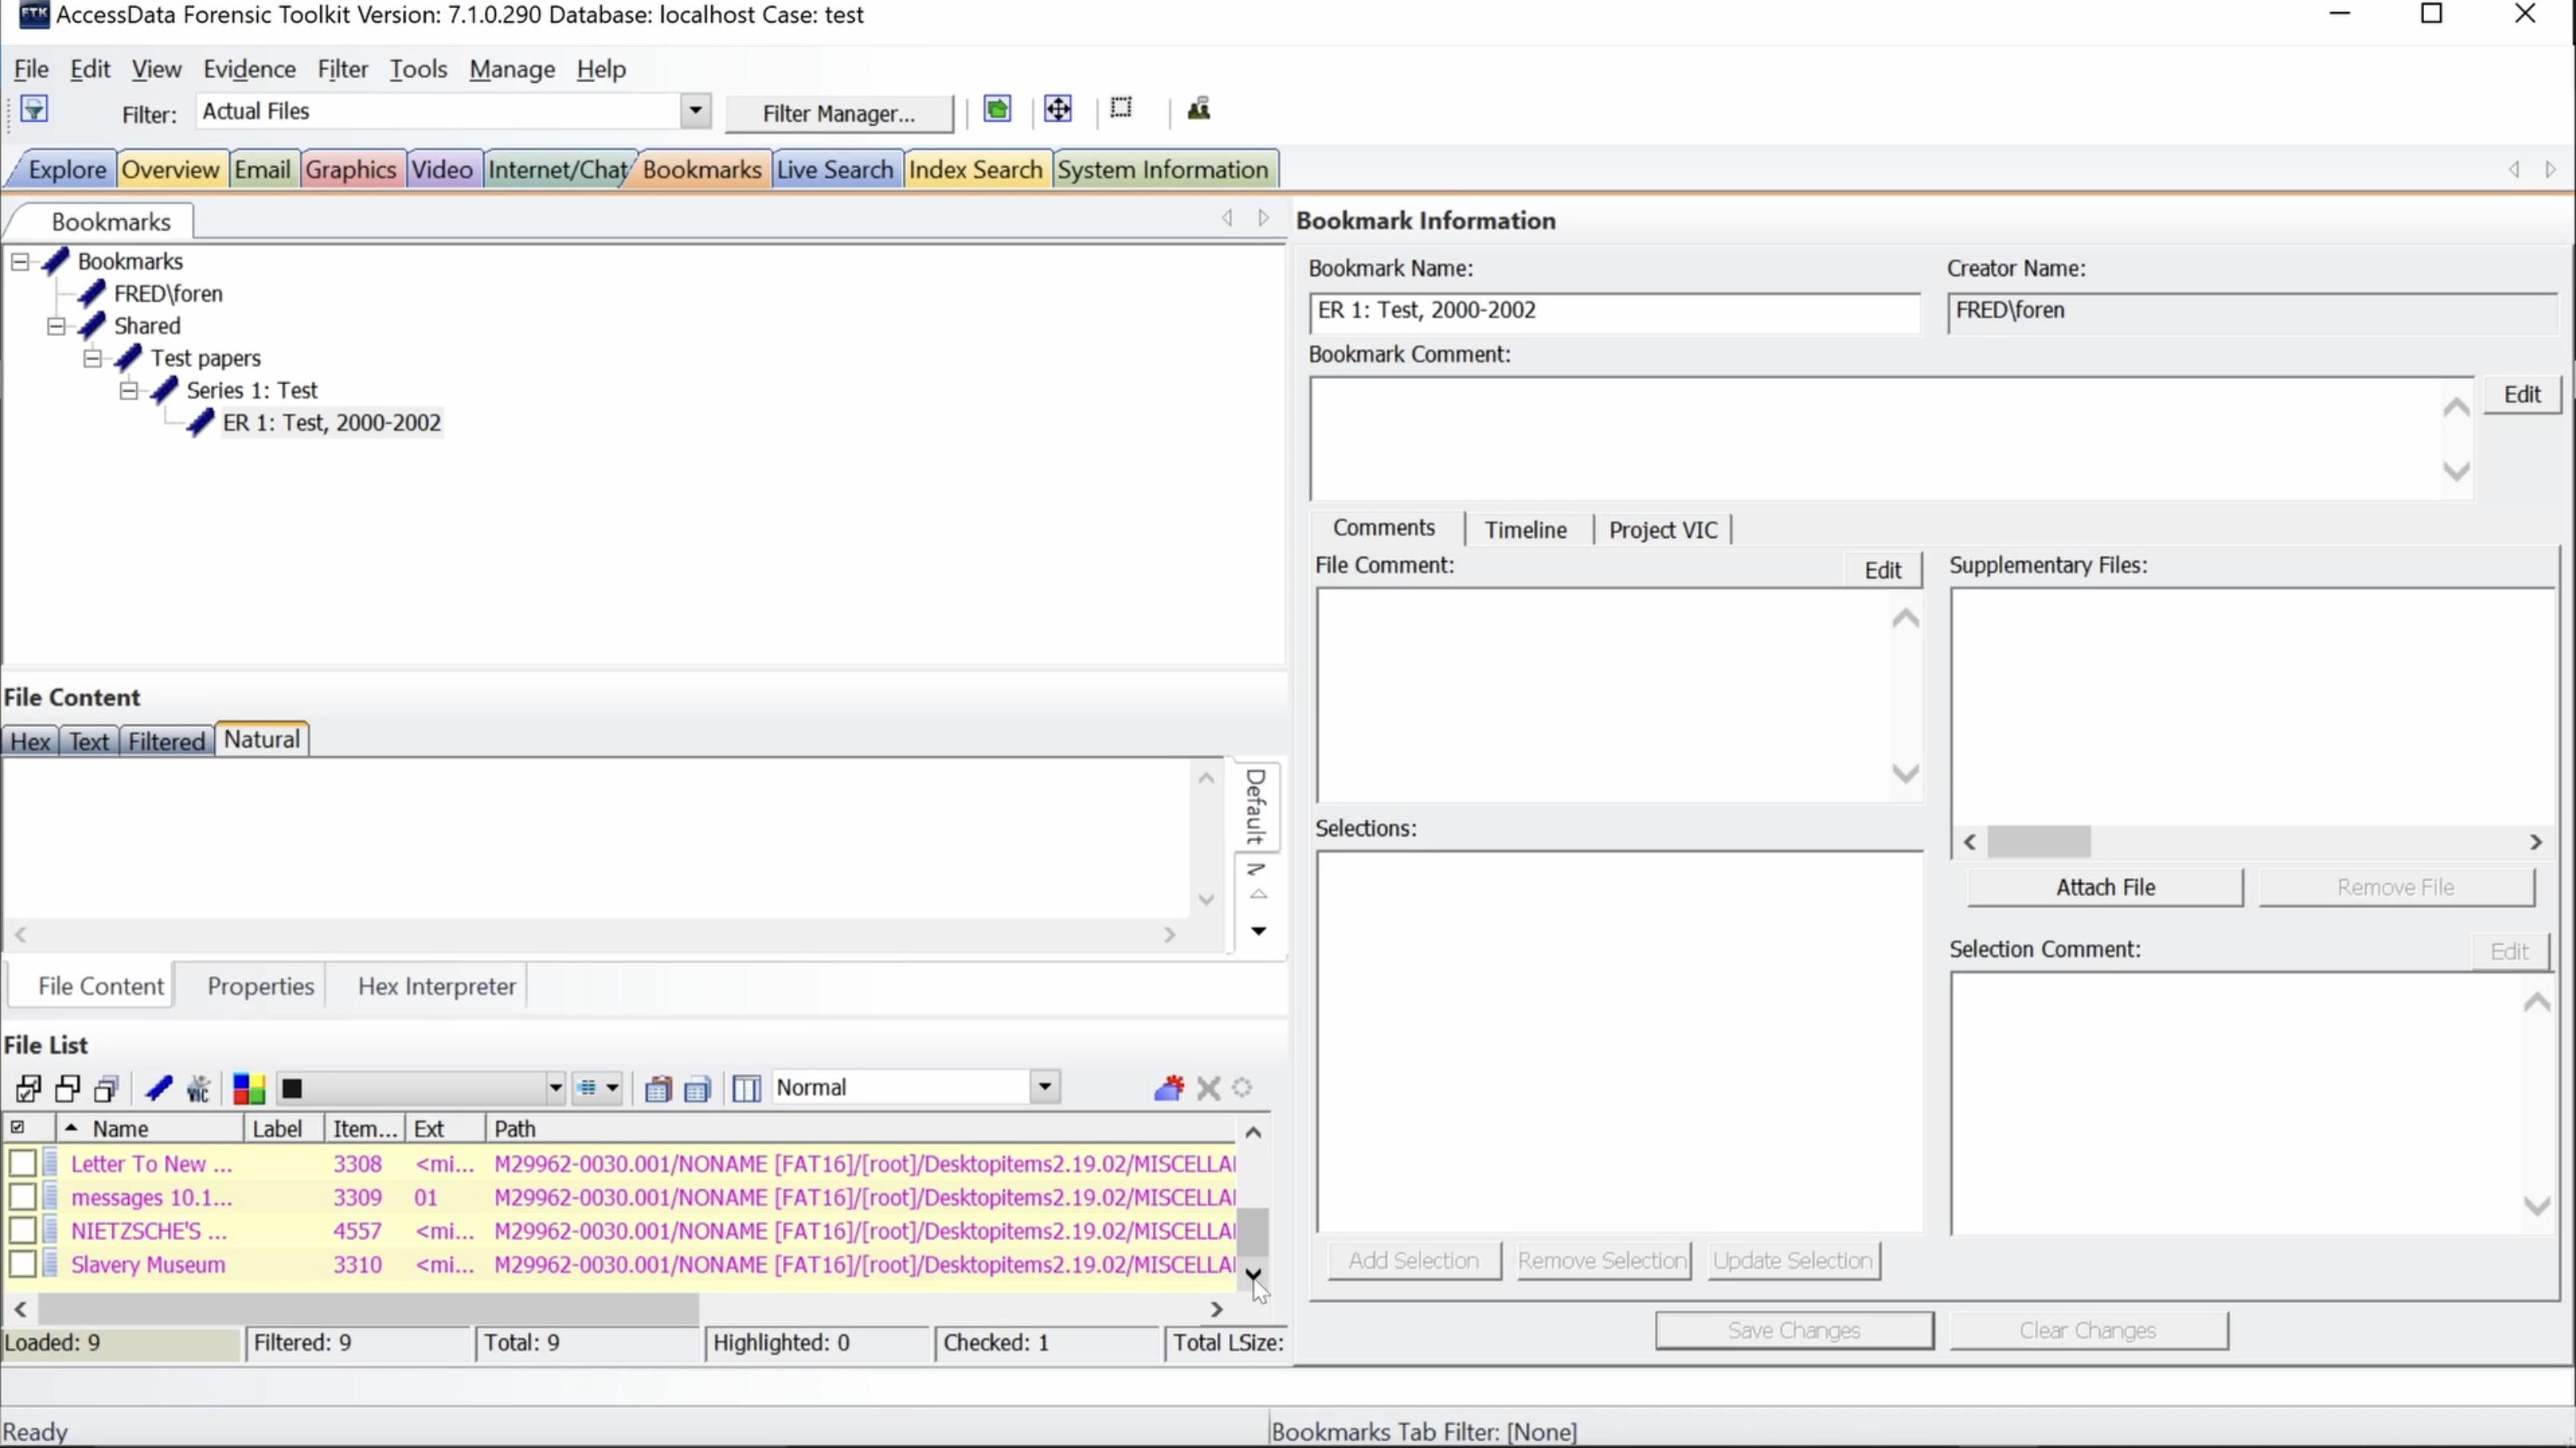Open the Actual Files filter dropdown
The width and height of the screenshot is (2576, 1448).
(695, 111)
